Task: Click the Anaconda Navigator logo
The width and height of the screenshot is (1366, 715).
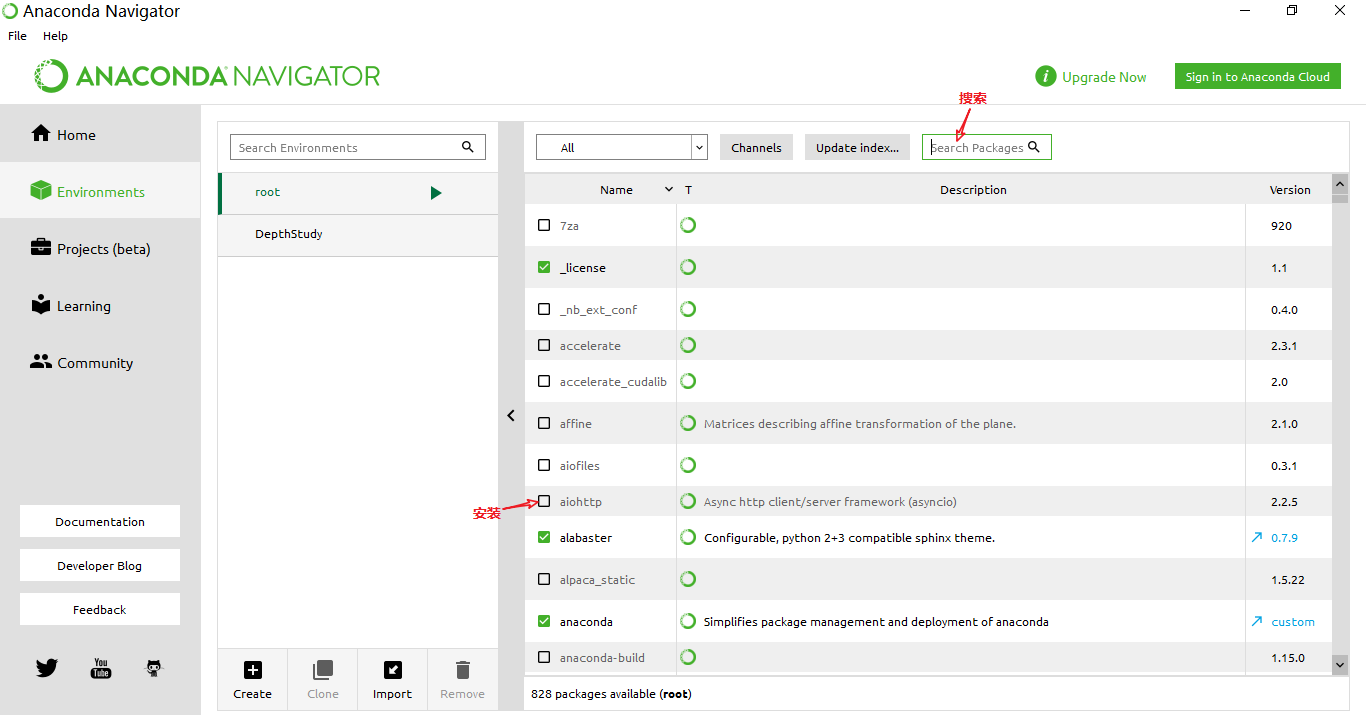Action: point(208,76)
